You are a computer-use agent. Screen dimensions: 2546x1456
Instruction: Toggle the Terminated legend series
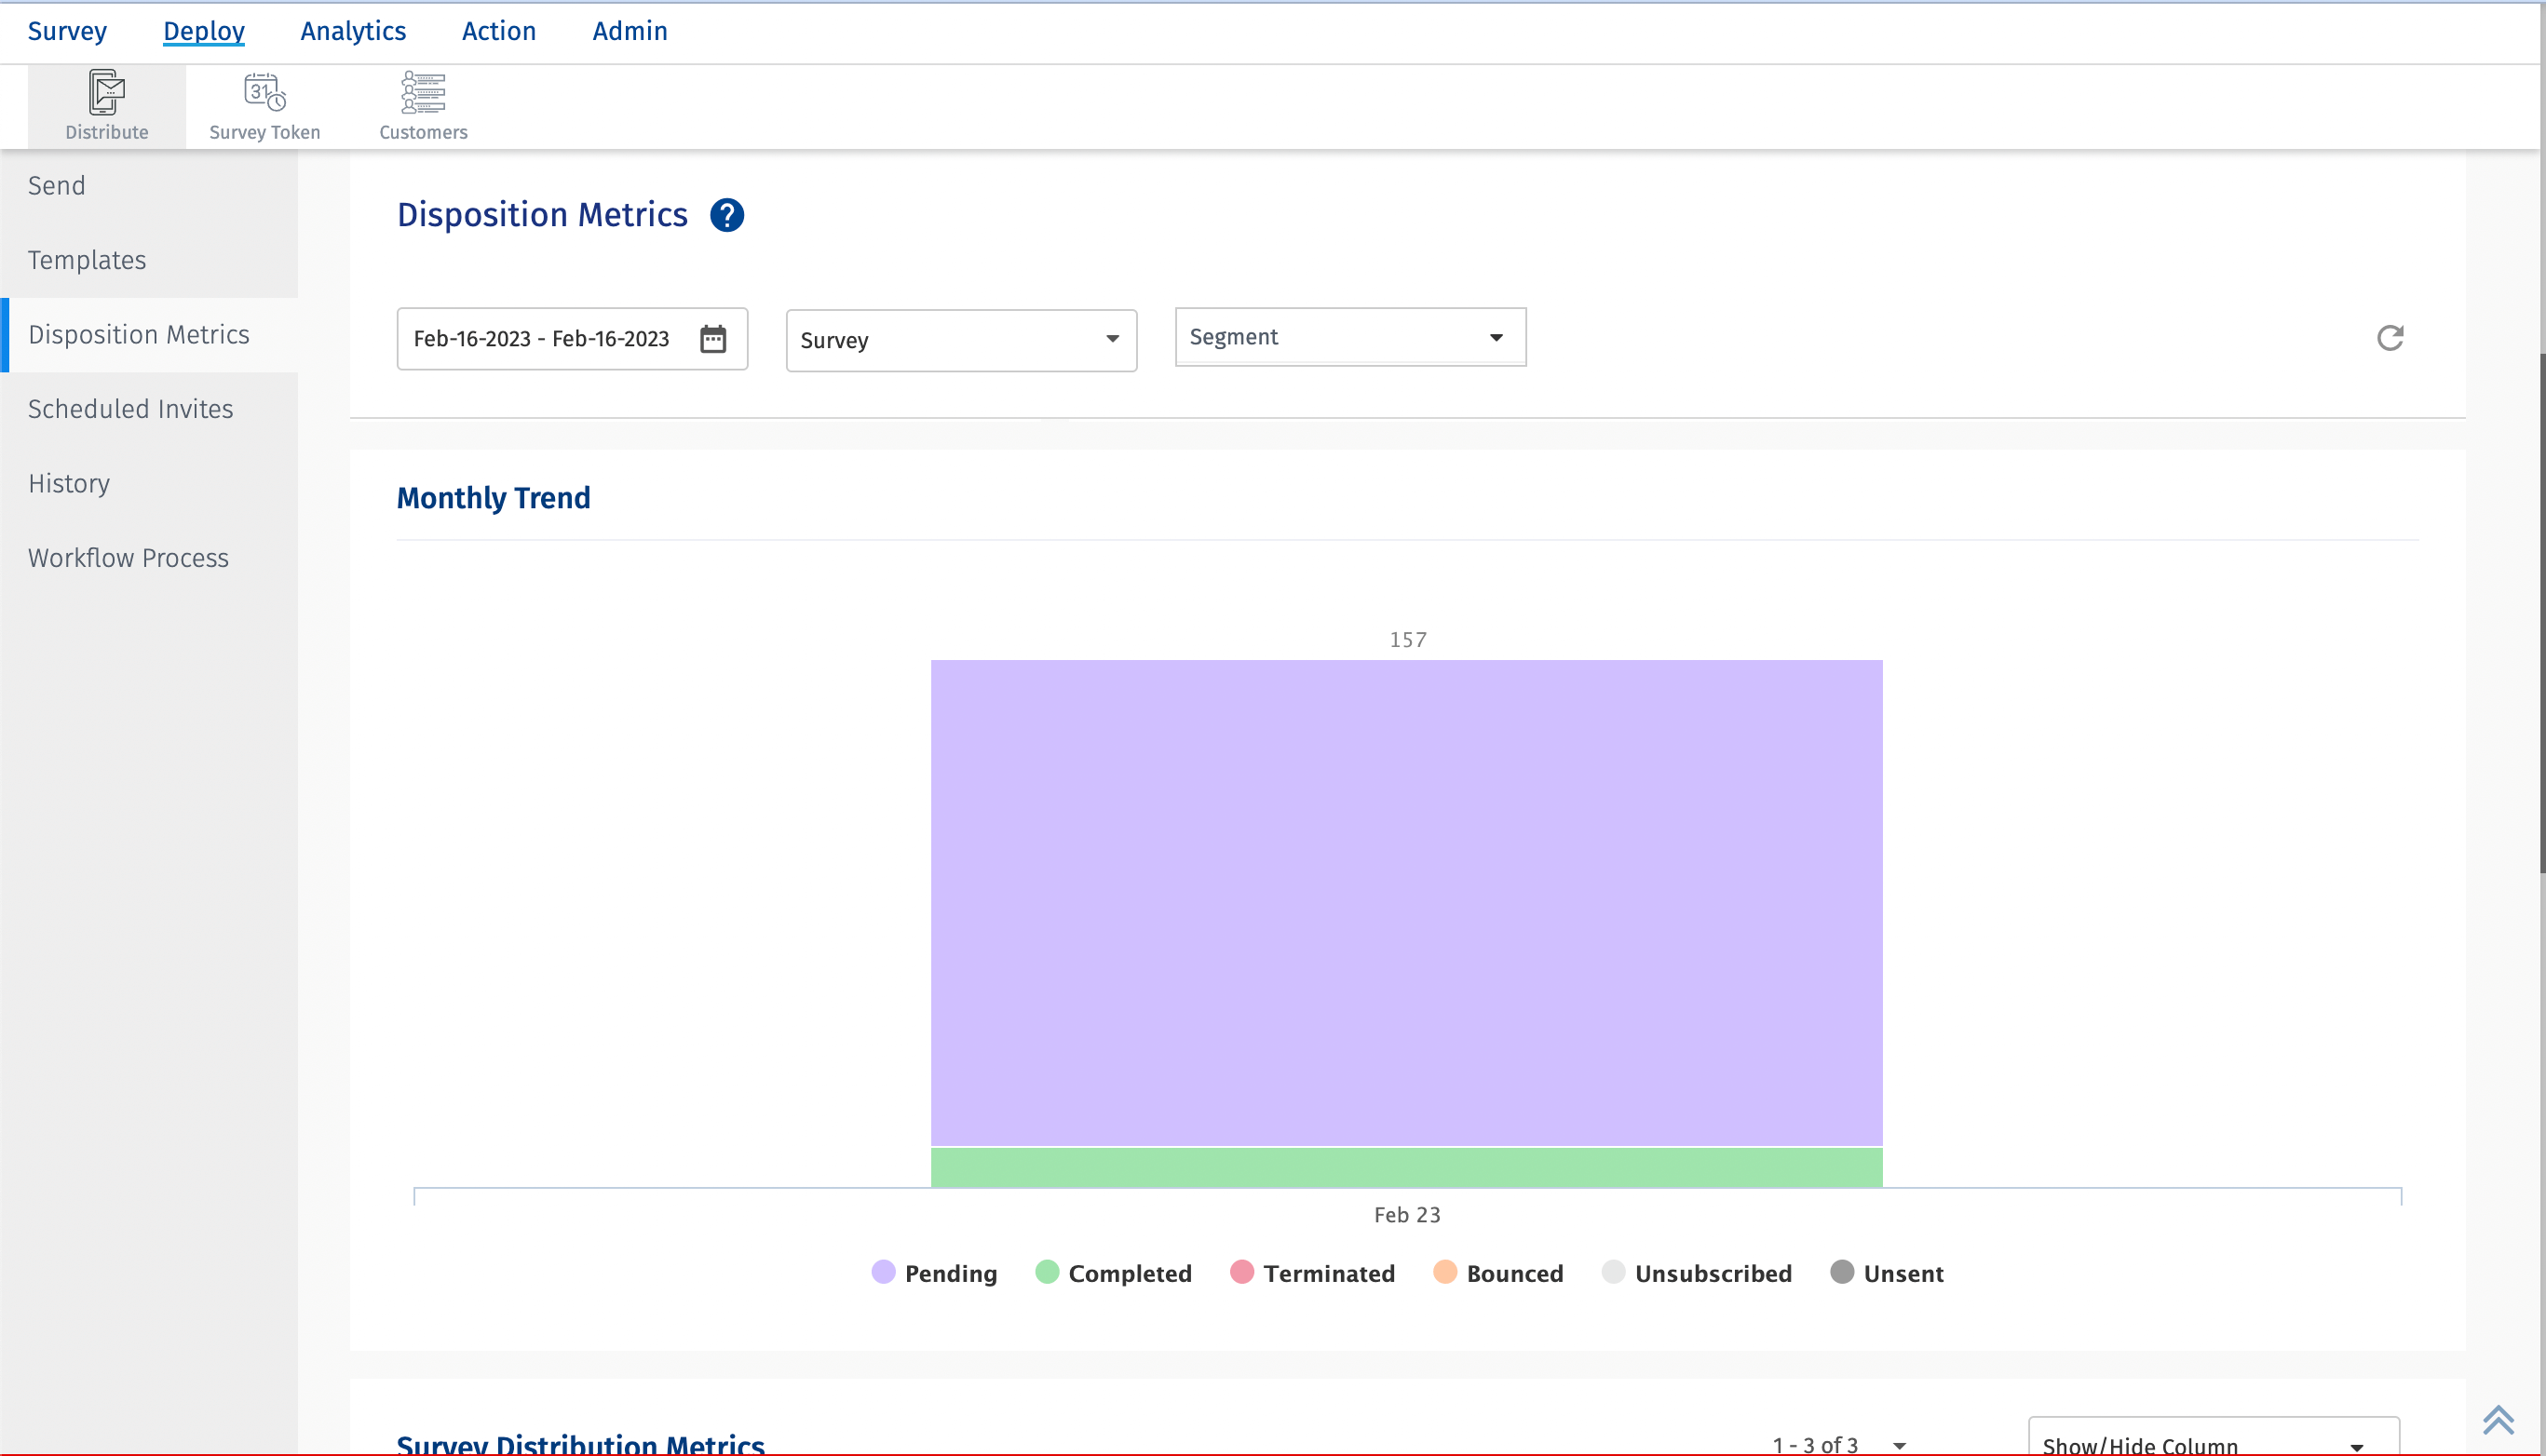tap(1312, 1273)
